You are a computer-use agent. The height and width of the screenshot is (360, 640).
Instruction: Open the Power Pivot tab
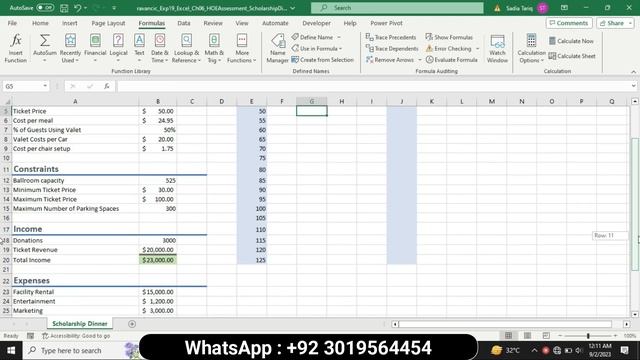pos(386,23)
